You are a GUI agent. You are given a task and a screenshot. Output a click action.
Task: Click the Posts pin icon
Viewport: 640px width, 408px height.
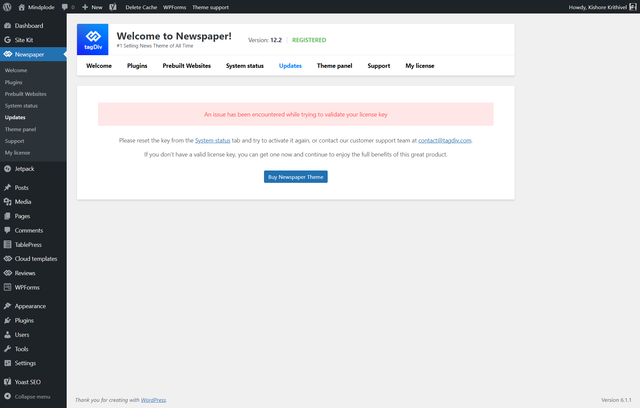[7, 187]
